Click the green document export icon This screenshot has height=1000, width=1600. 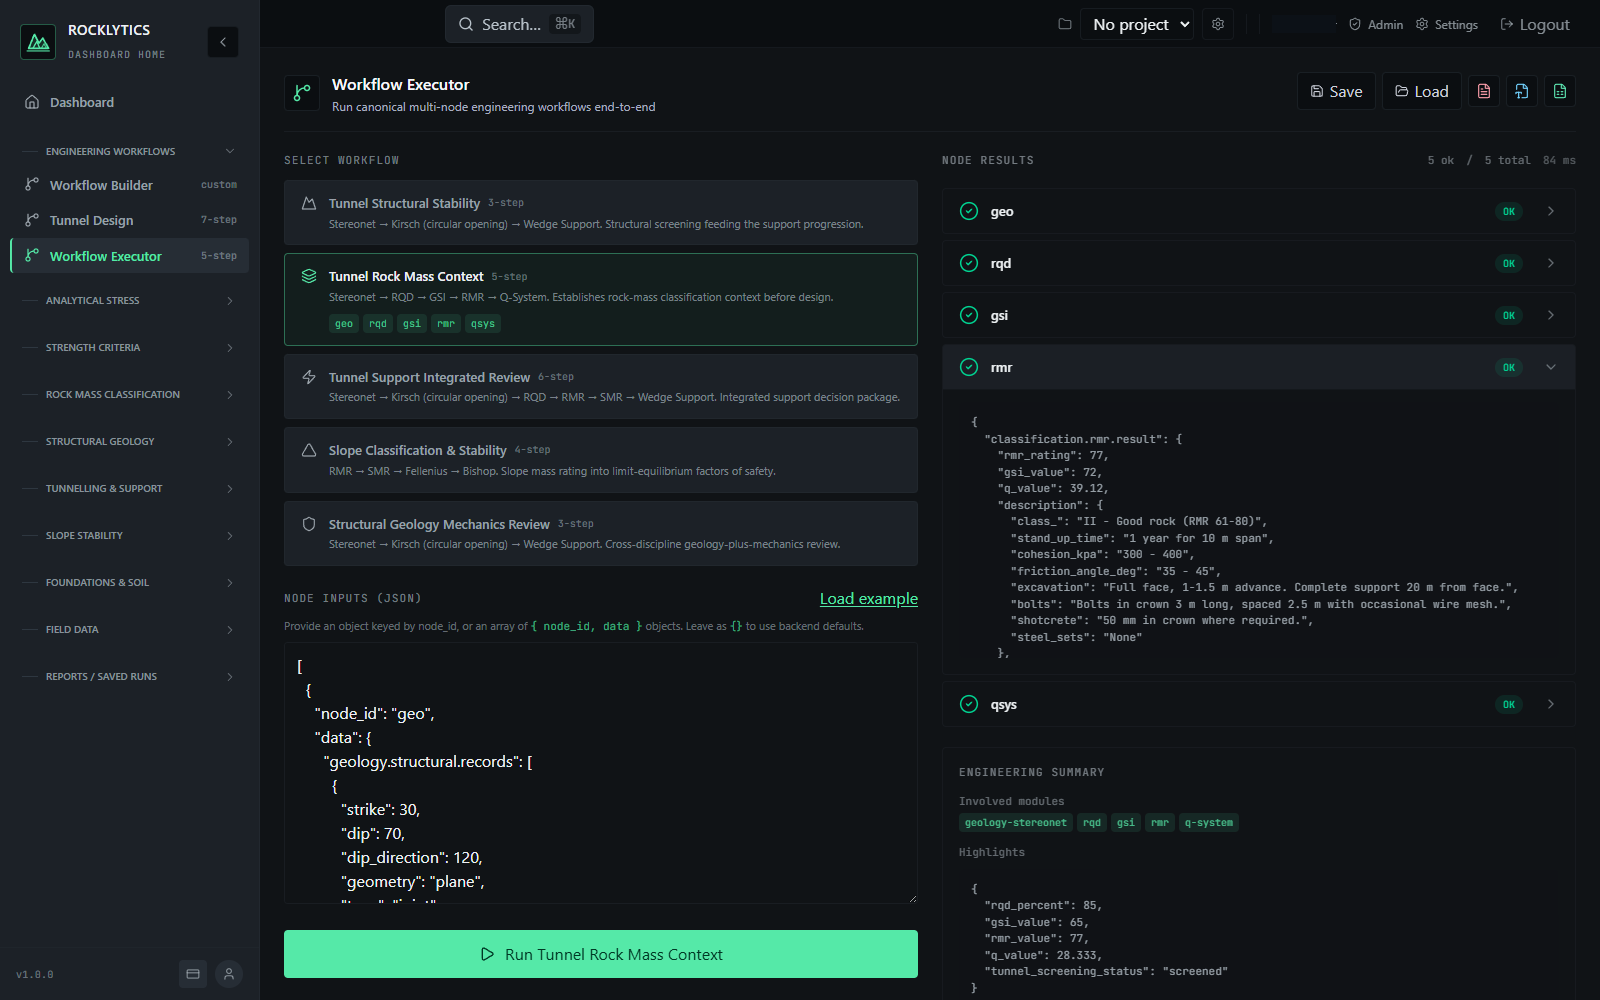coord(1560,91)
